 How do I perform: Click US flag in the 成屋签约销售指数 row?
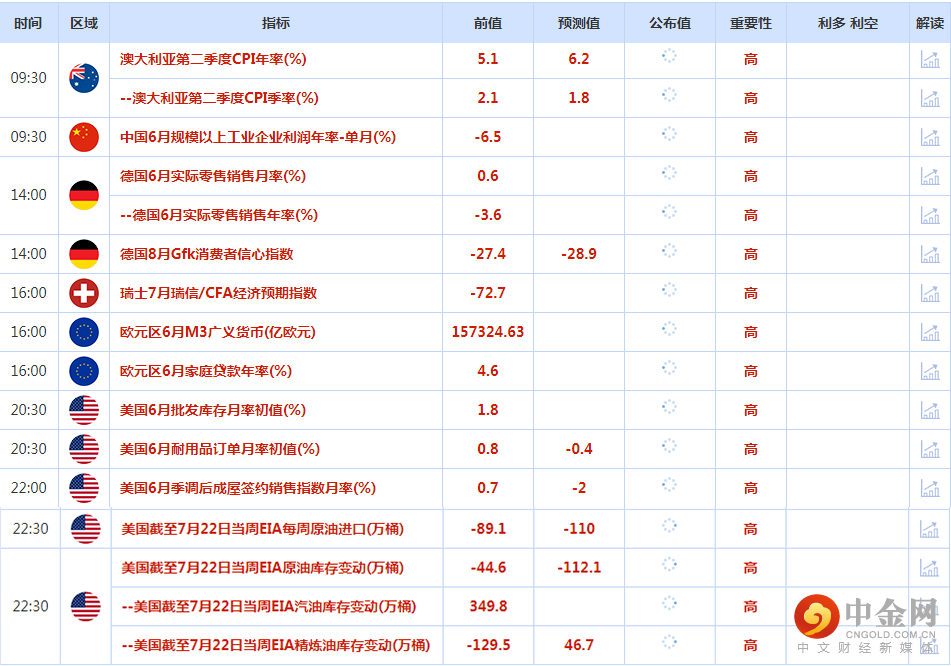click(x=84, y=488)
